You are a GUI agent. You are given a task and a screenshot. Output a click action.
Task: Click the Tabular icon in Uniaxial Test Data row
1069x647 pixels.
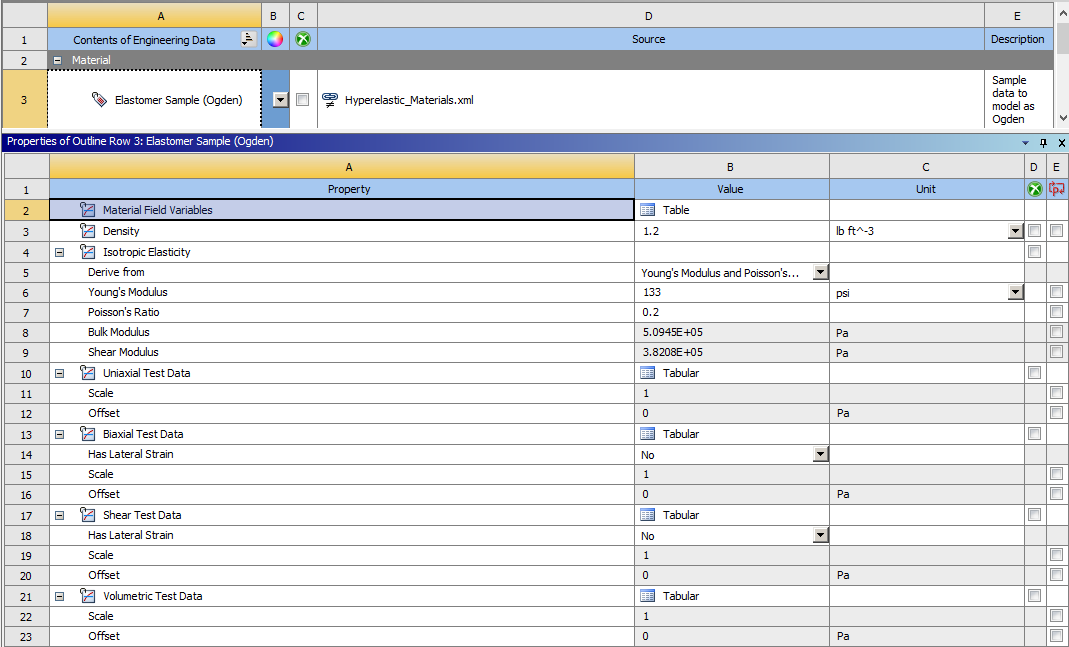coord(648,373)
